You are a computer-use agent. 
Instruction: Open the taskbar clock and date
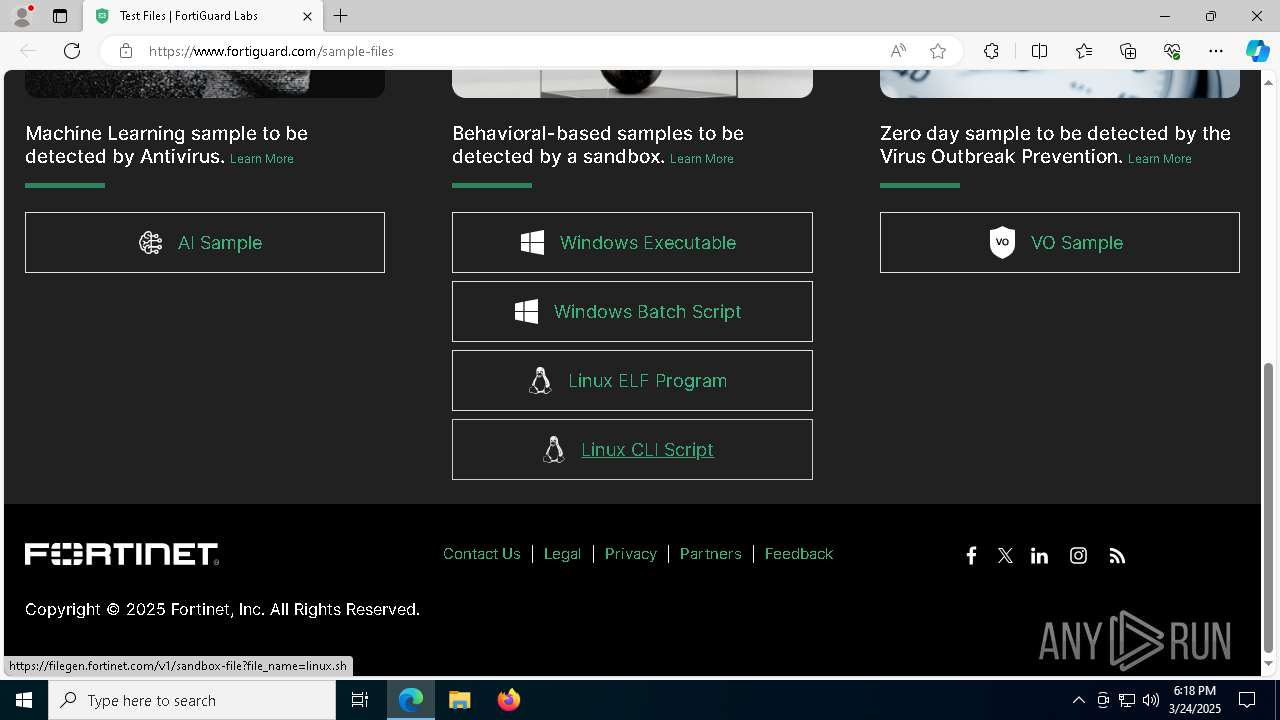pyautogui.click(x=1196, y=700)
